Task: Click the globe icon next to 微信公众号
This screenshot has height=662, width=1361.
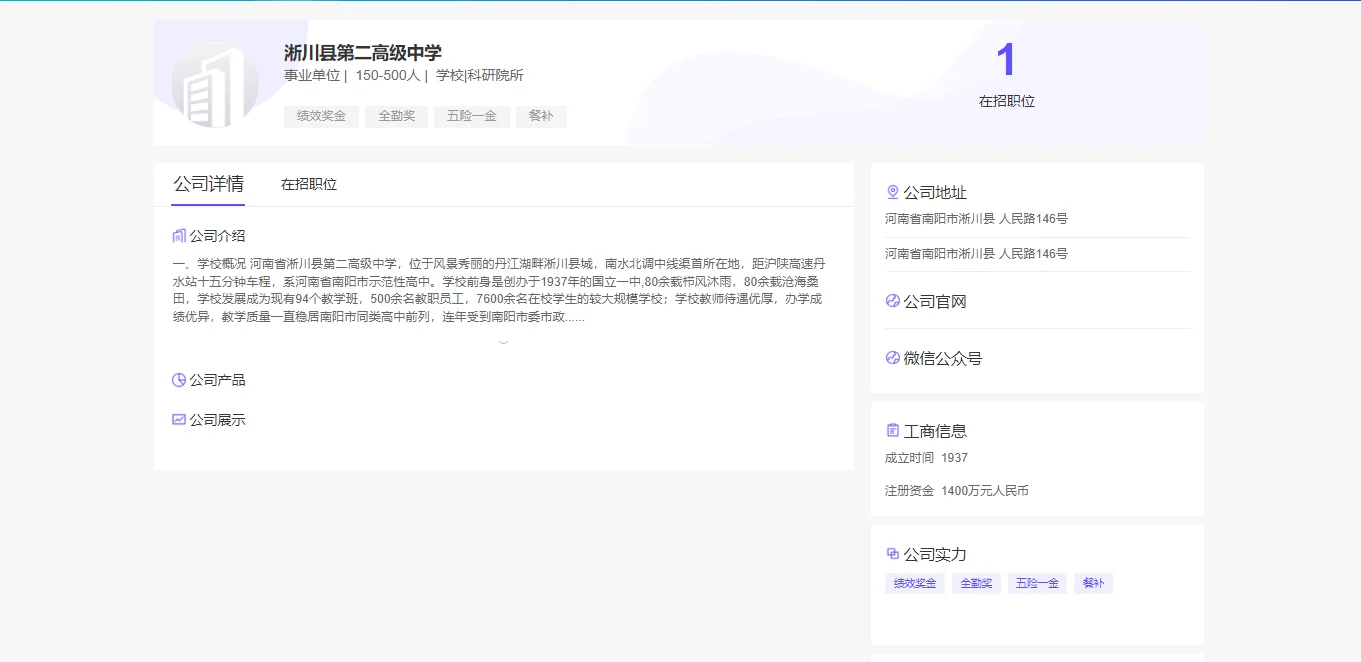Action: coord(891,357)
